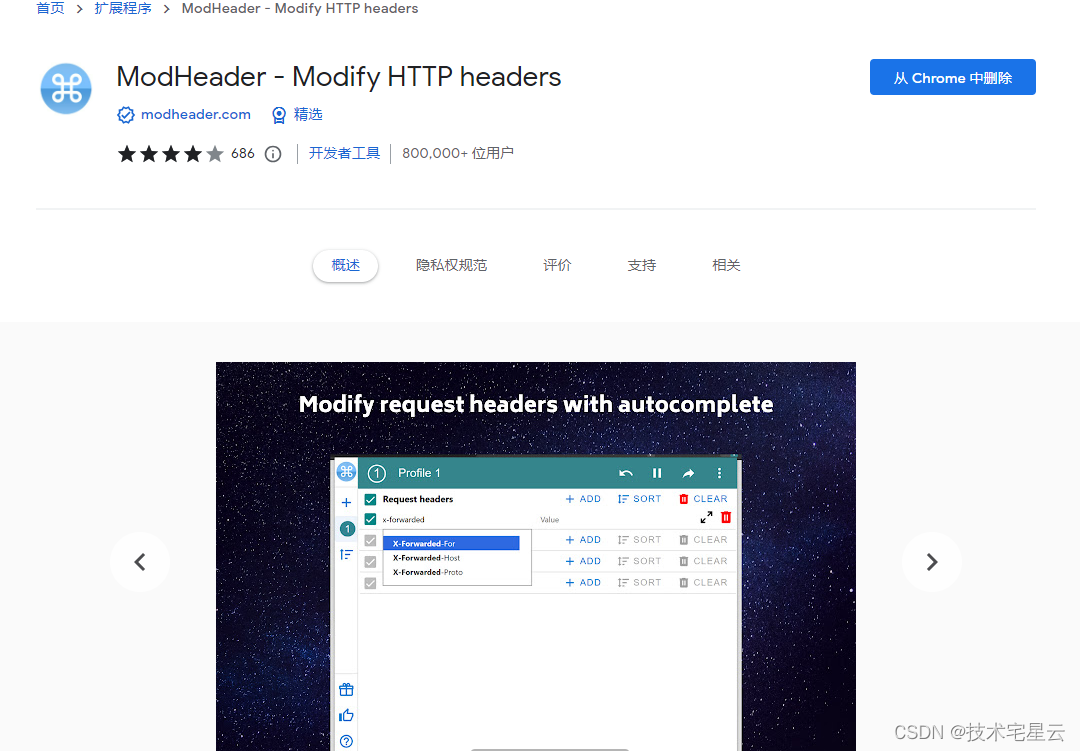This screenshot has height=751, width=1080.
Task: Expand the header row with diagonal arrows icon
Action: 706,517
